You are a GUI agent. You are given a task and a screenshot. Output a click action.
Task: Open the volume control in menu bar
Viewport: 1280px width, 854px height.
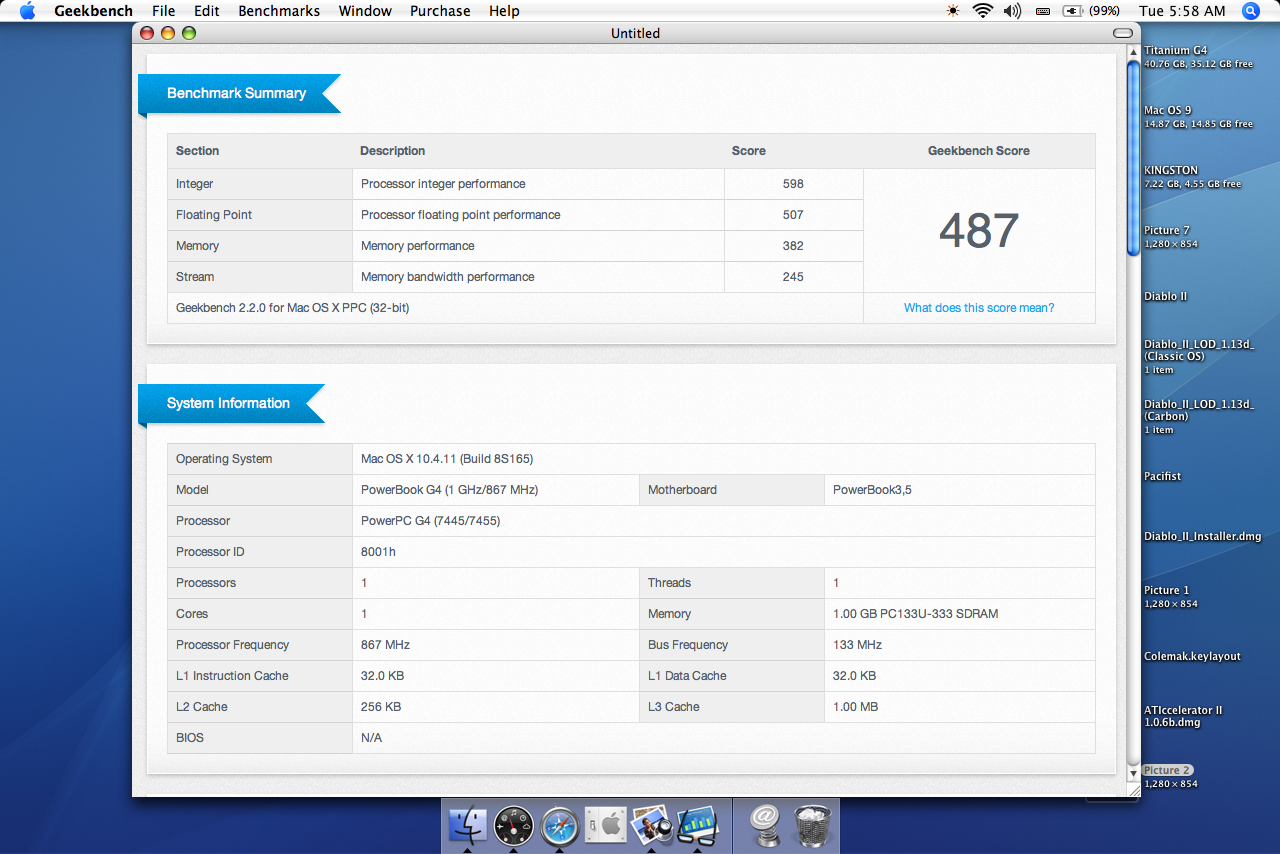tap(1012, 11)
